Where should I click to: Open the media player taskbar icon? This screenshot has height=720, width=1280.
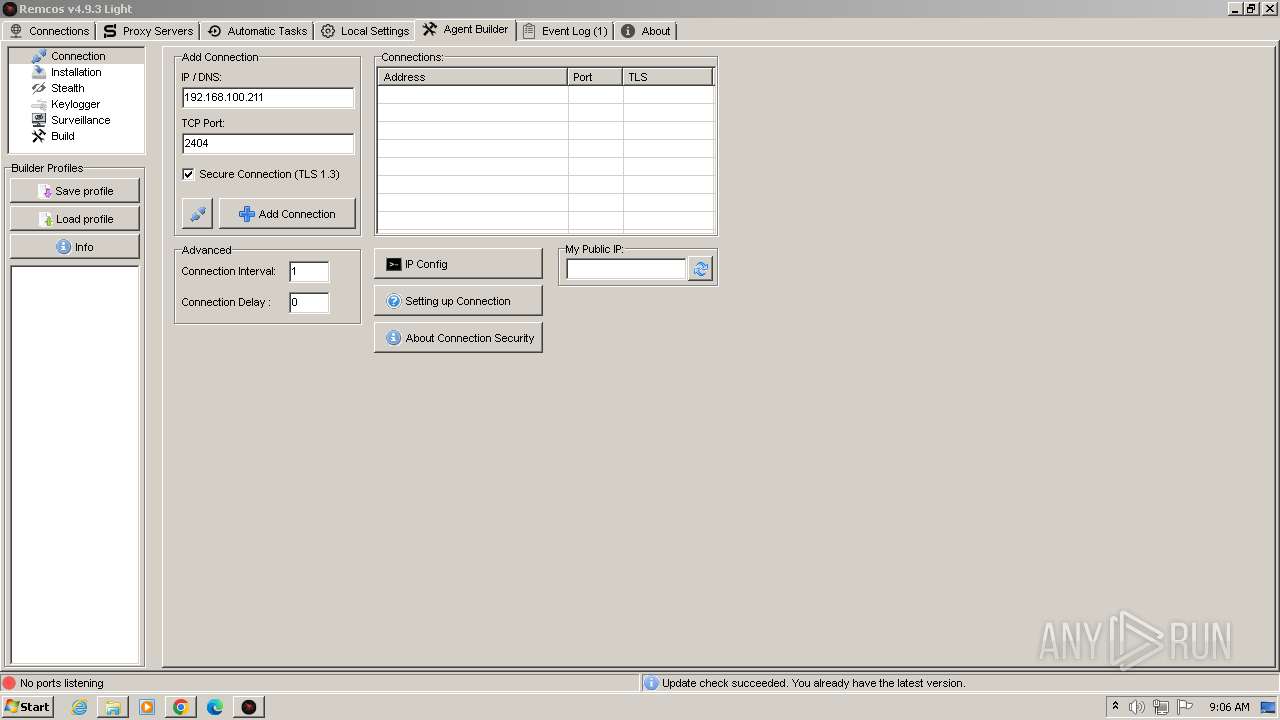(147, 707)
